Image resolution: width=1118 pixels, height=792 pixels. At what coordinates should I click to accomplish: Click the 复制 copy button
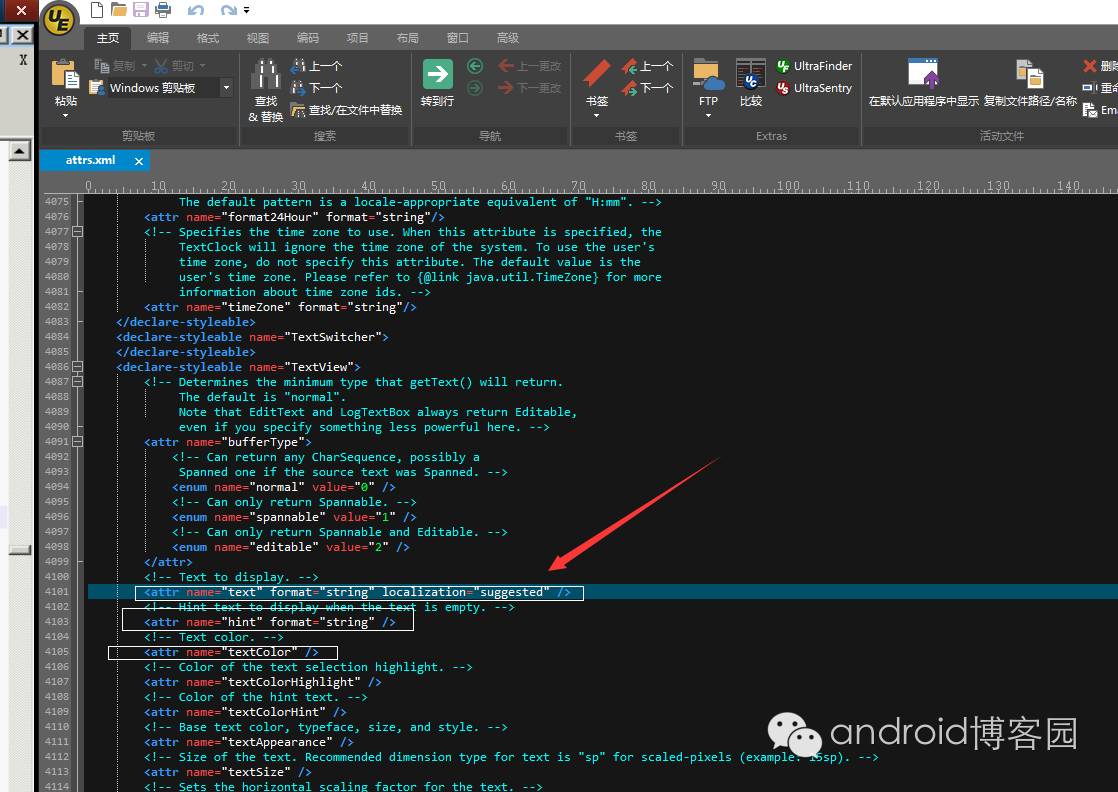[x=115, y=66]
